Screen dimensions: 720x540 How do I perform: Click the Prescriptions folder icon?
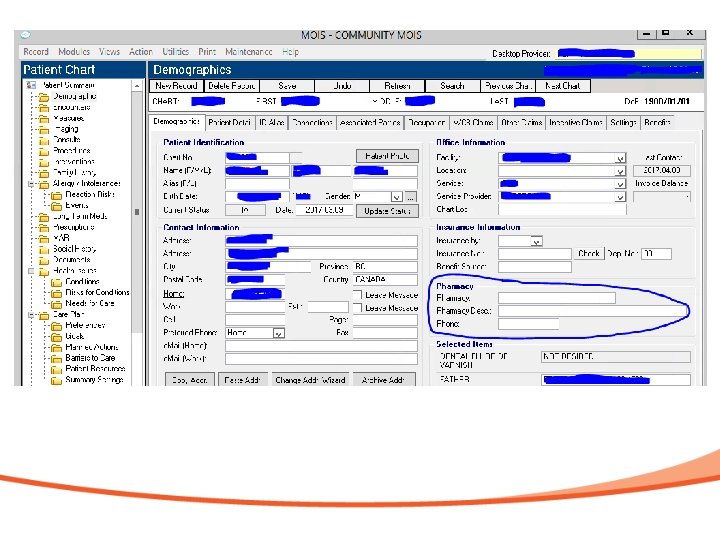44,228
